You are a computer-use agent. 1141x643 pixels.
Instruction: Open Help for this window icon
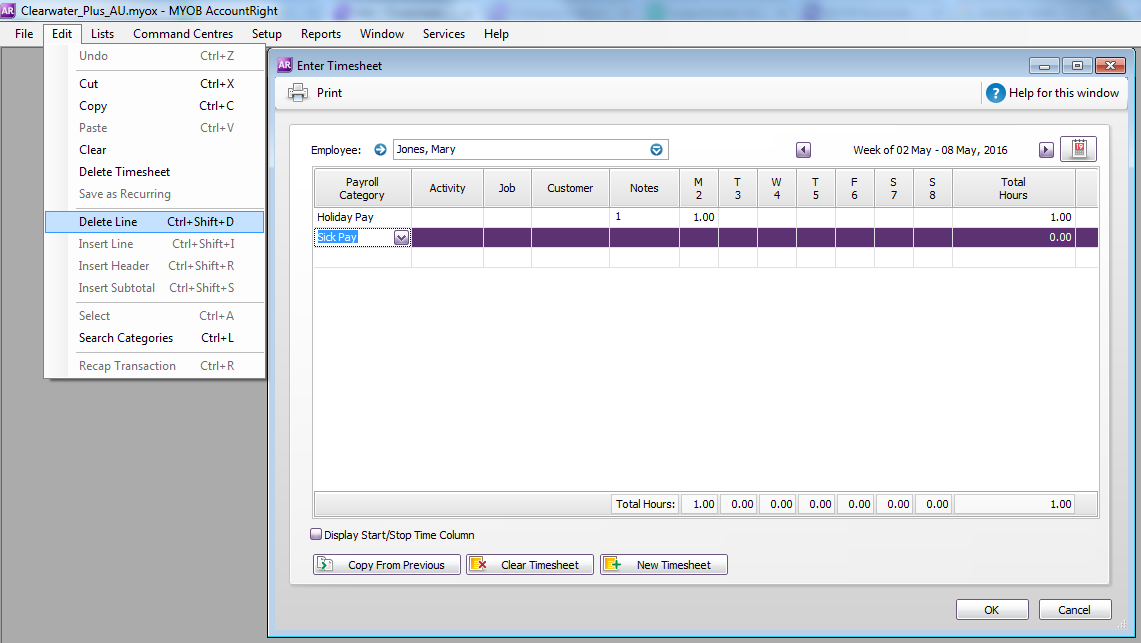(995, 93)
